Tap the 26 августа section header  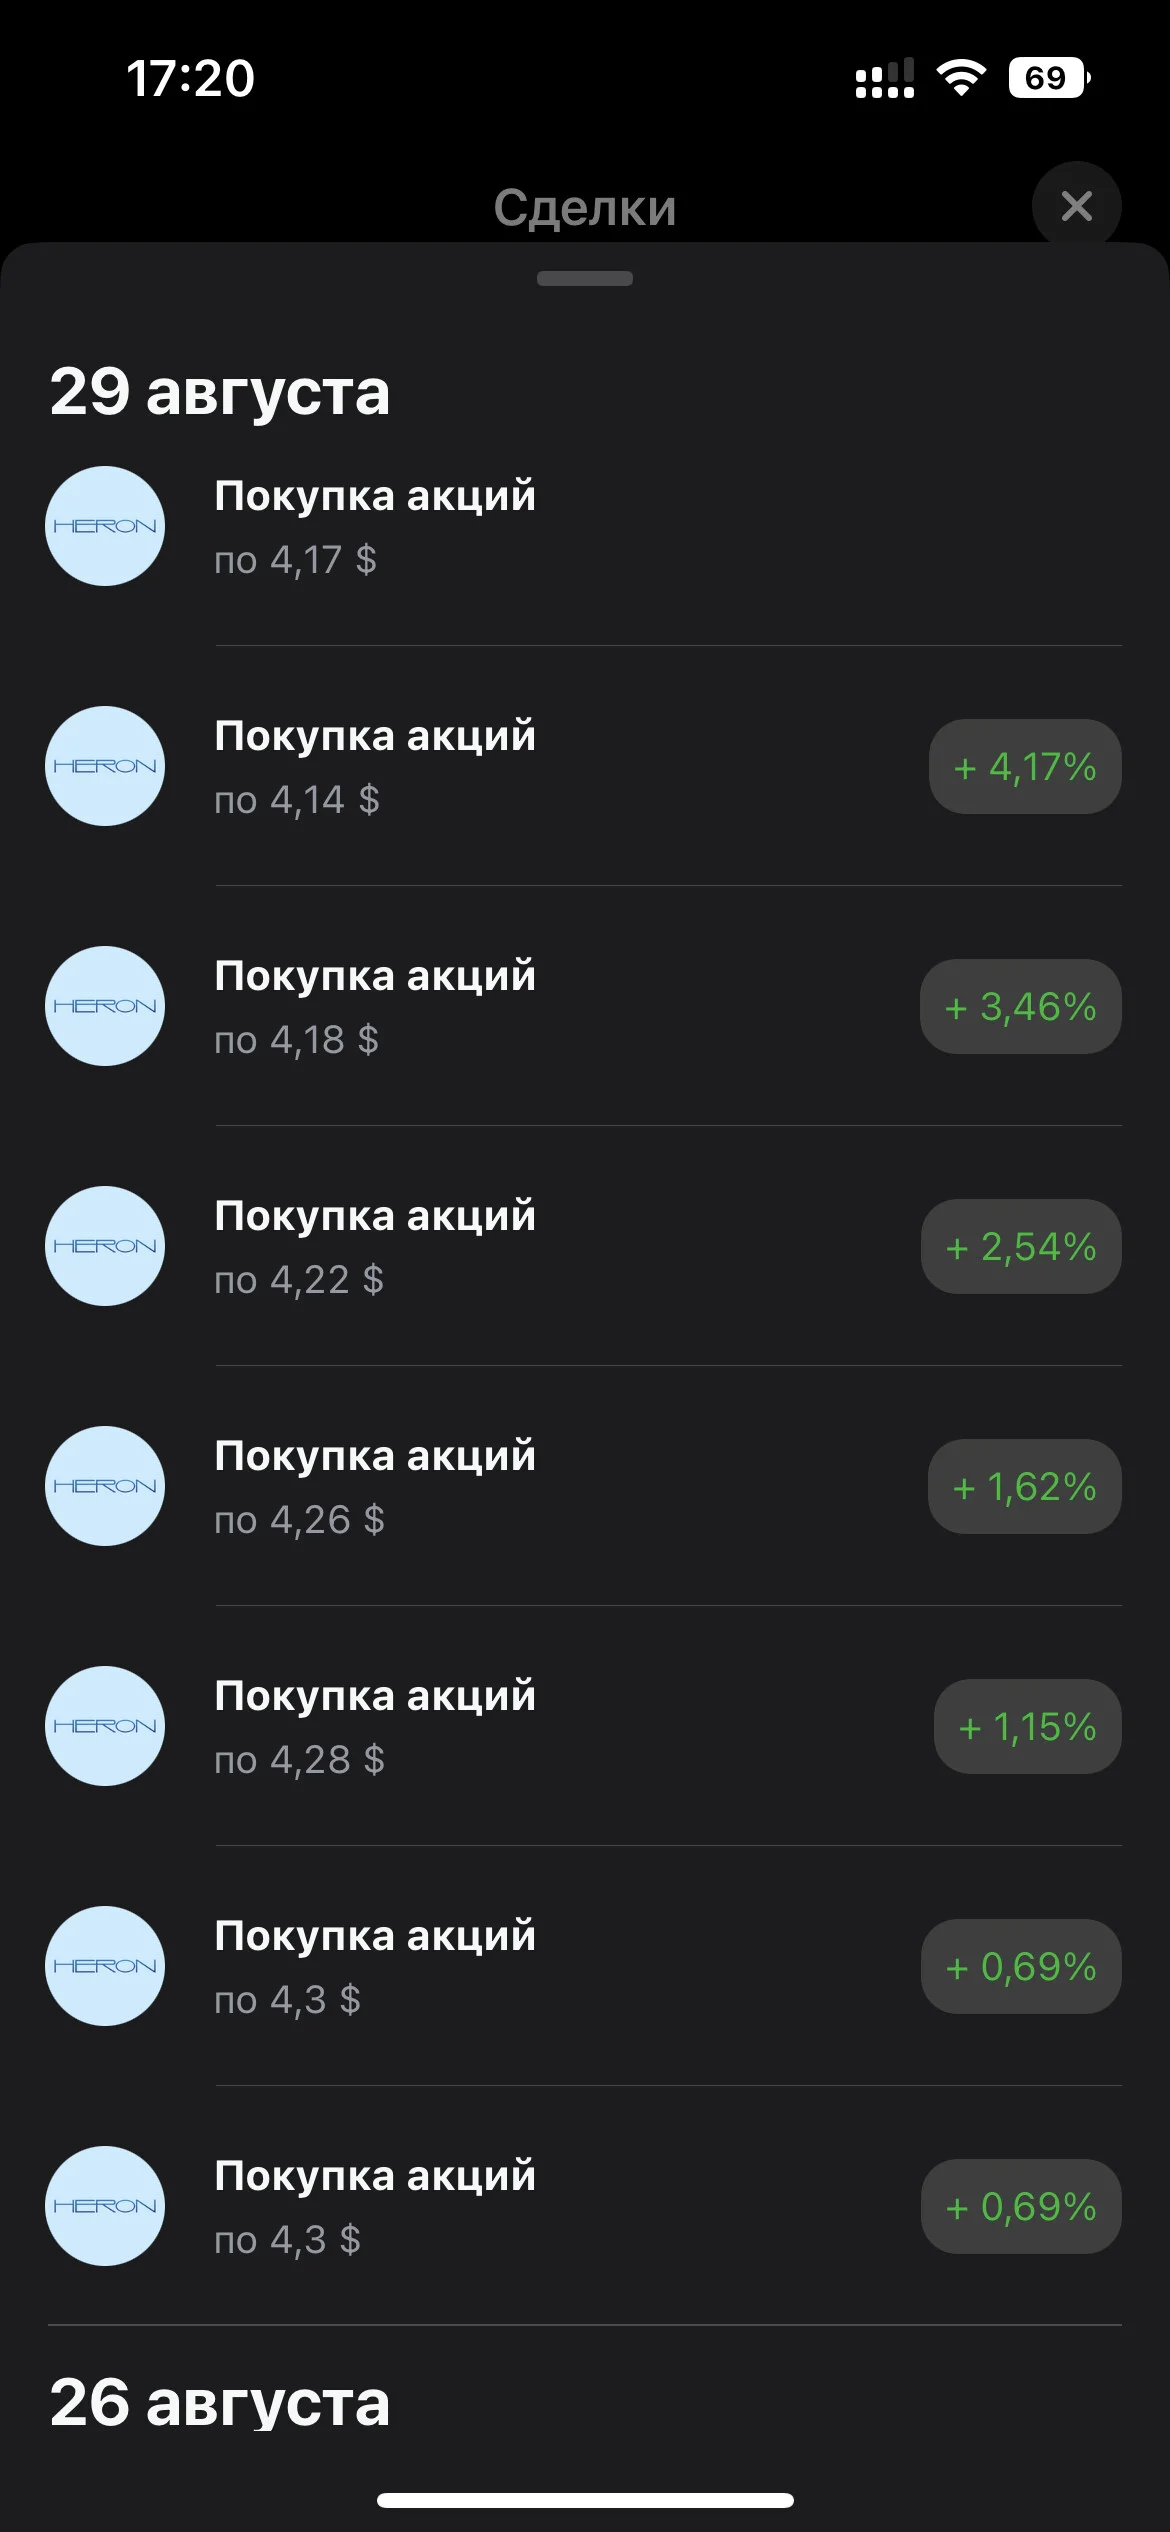click(220, 2402)
